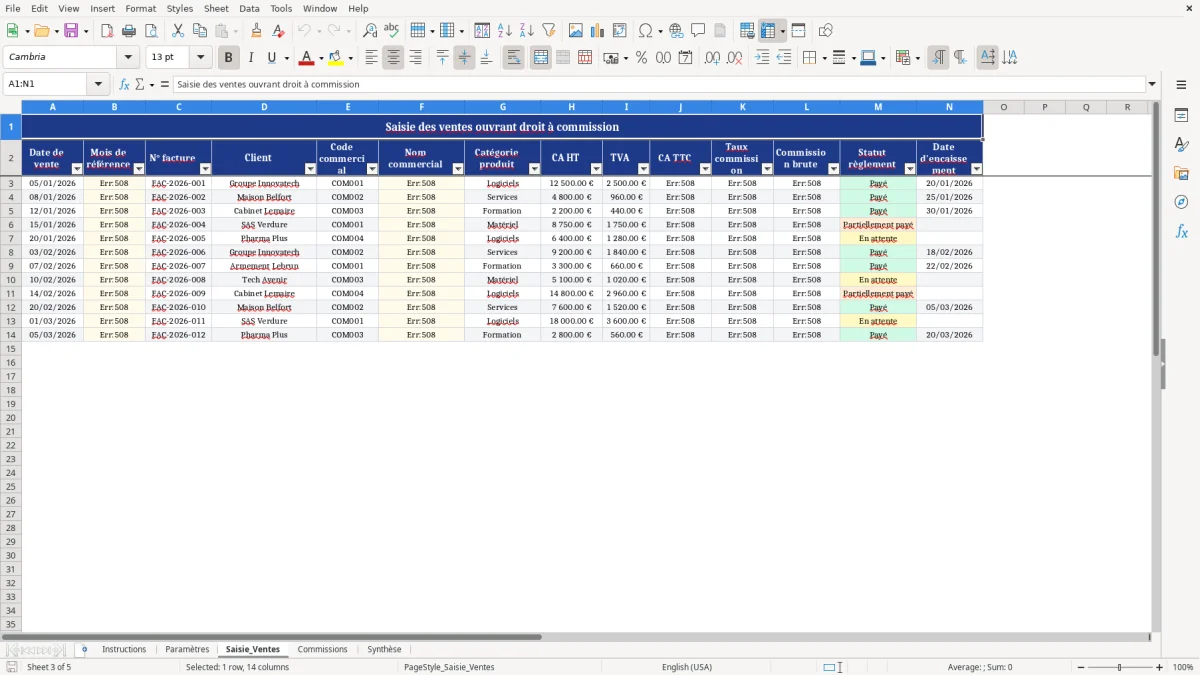The width and height of the screenshot is (1200, 675).
Task: Switch to the Synthèse sheet tab
Action: click(x=384, y=649)
